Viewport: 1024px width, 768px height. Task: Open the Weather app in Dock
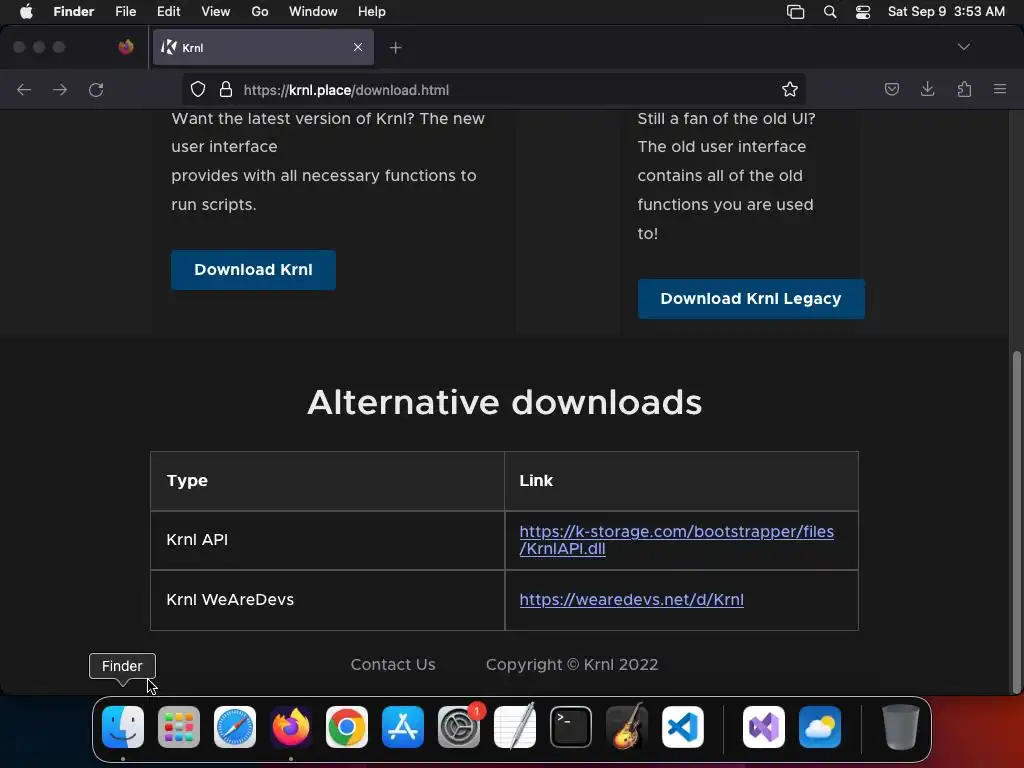pos(820,727)
